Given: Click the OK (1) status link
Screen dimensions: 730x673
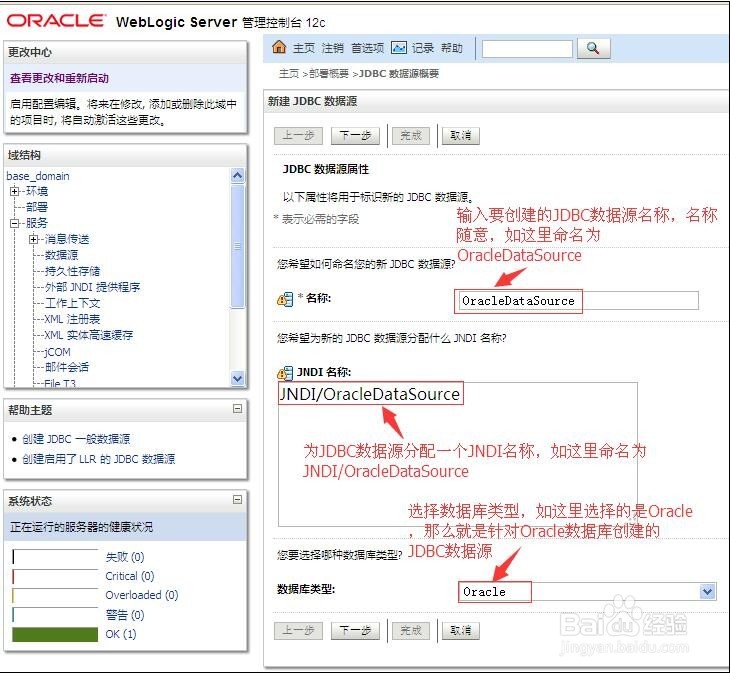Looking at the screenshot, I should point(121,634).
